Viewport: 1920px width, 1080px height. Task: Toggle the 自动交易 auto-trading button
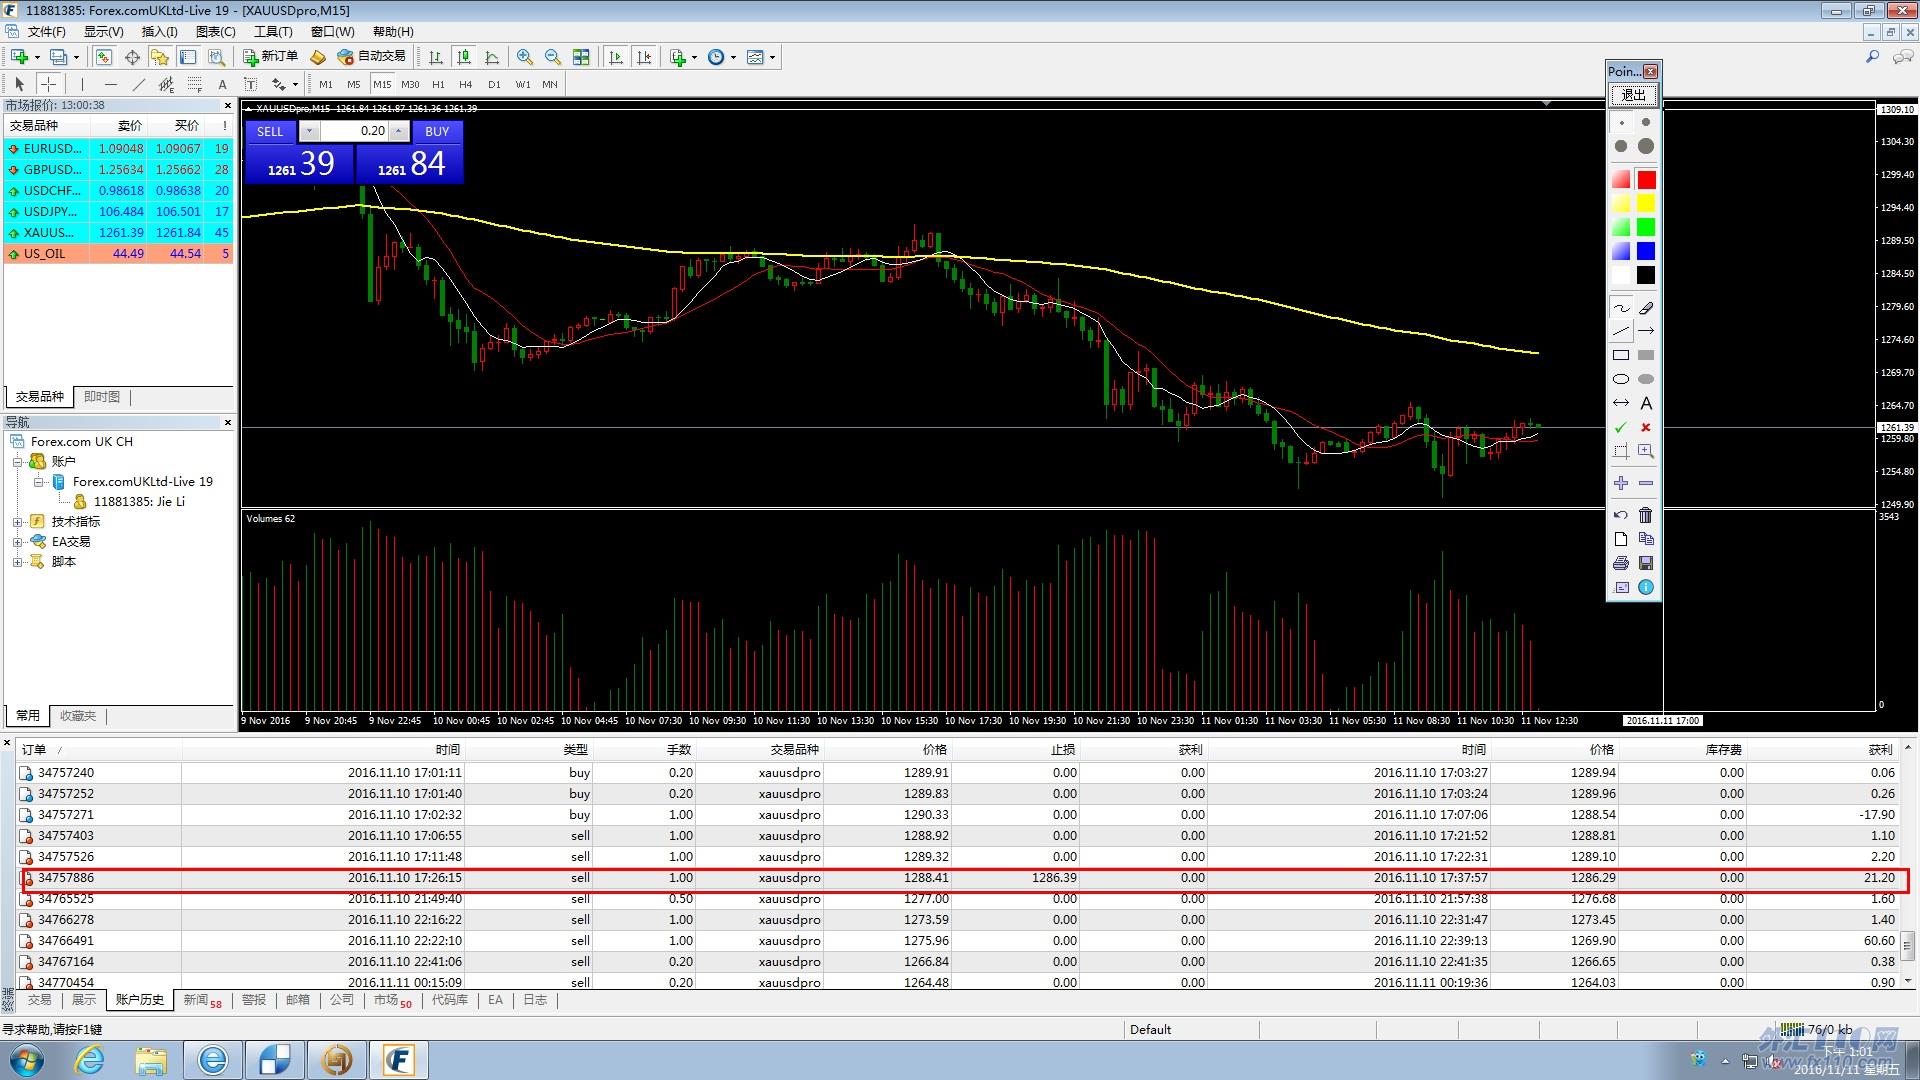pos(372,57)
